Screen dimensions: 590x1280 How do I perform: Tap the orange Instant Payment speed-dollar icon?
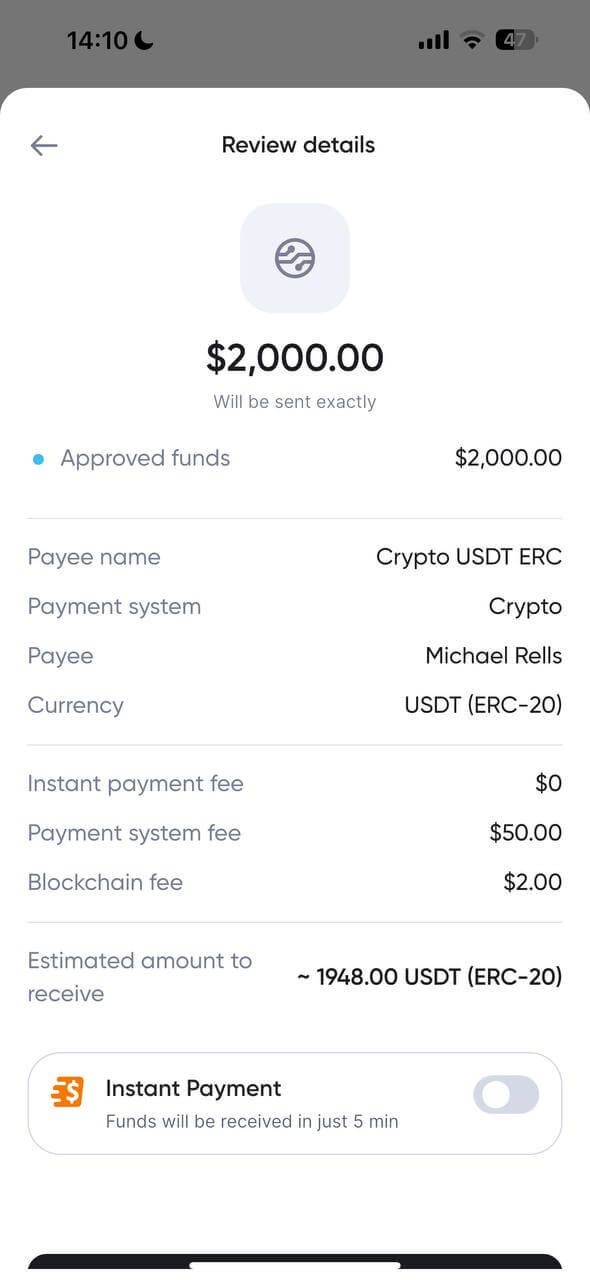[x=66, y=1091]
